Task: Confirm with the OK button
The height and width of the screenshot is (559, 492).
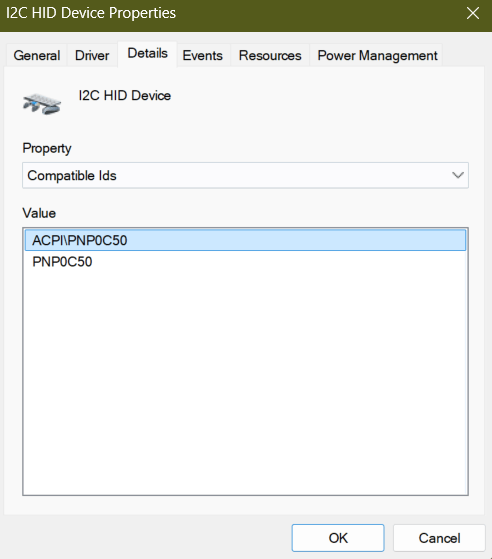Action: point(338,538)
